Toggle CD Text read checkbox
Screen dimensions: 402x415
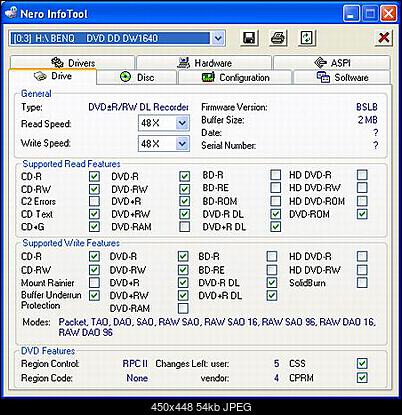click(x=94, y=214)
